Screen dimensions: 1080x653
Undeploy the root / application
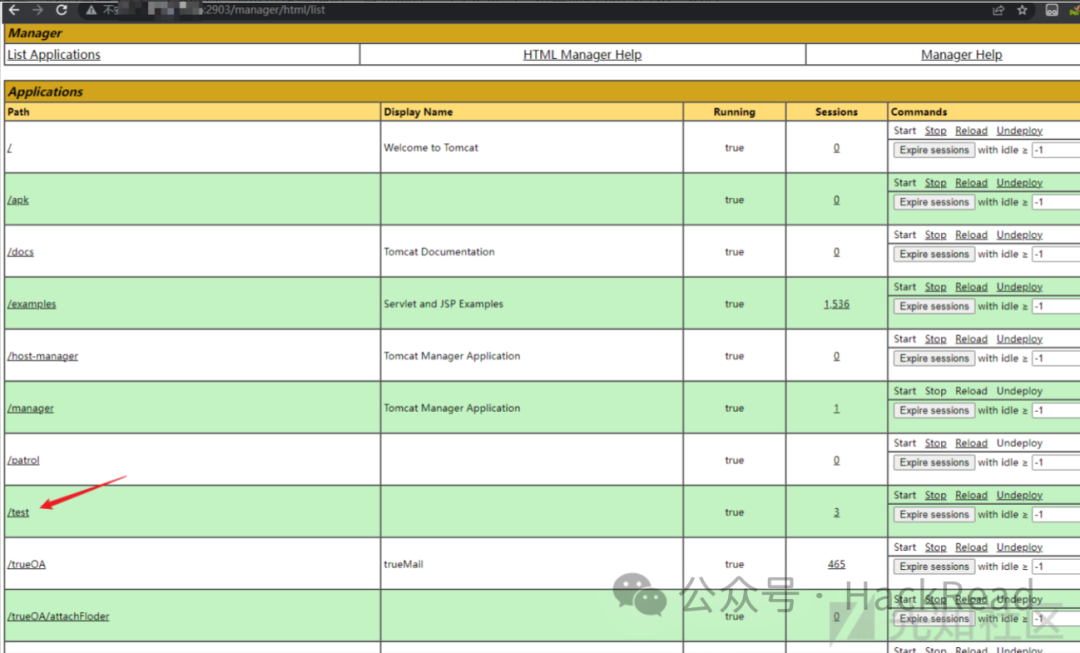point(1019,131)
